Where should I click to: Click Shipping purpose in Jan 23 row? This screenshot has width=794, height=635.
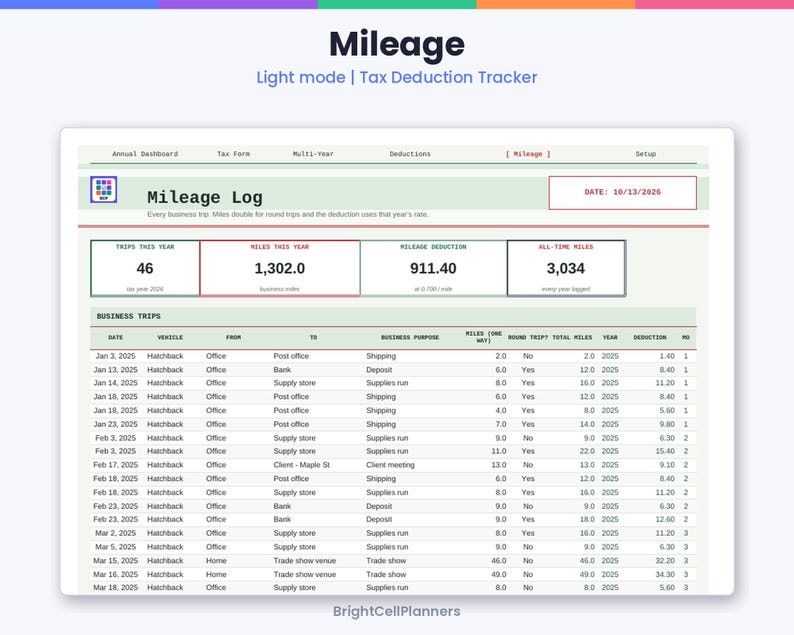point(381,424)
